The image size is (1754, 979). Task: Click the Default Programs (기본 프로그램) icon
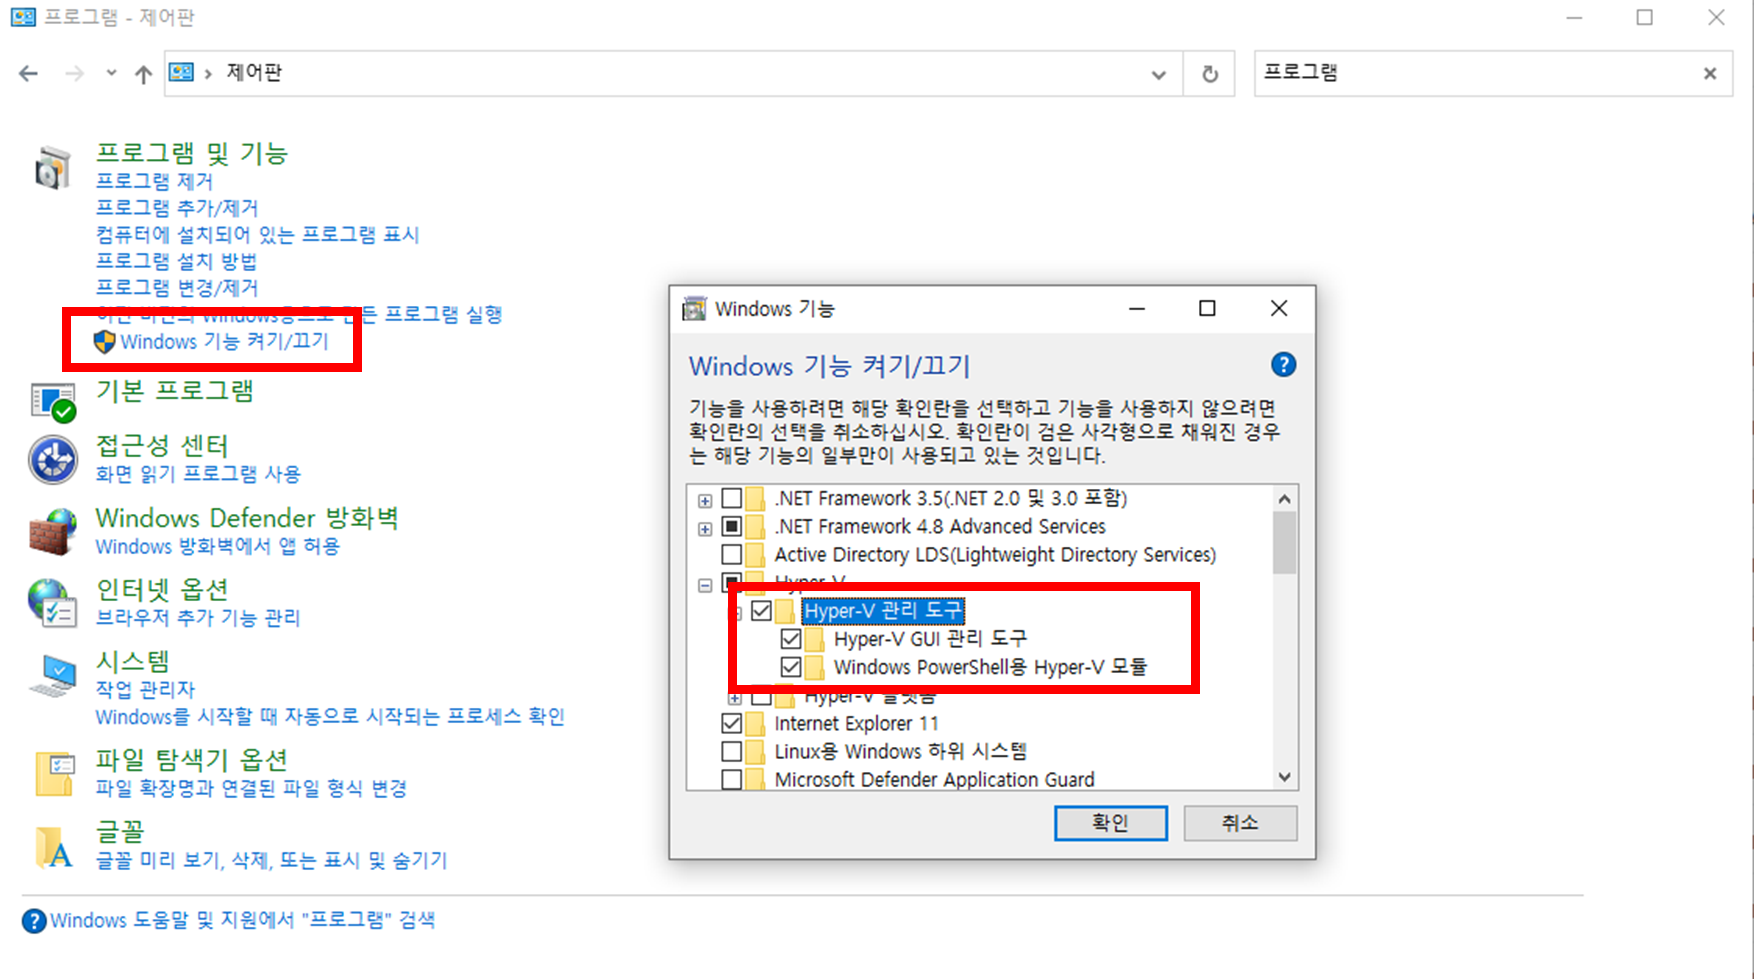[x=53, y=402]
